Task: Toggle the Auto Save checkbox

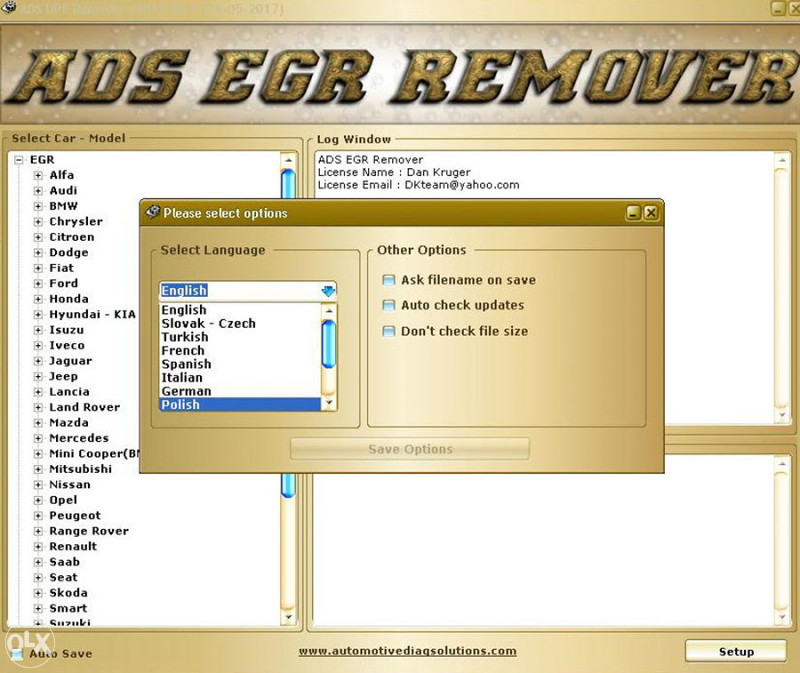Action: 17,654
